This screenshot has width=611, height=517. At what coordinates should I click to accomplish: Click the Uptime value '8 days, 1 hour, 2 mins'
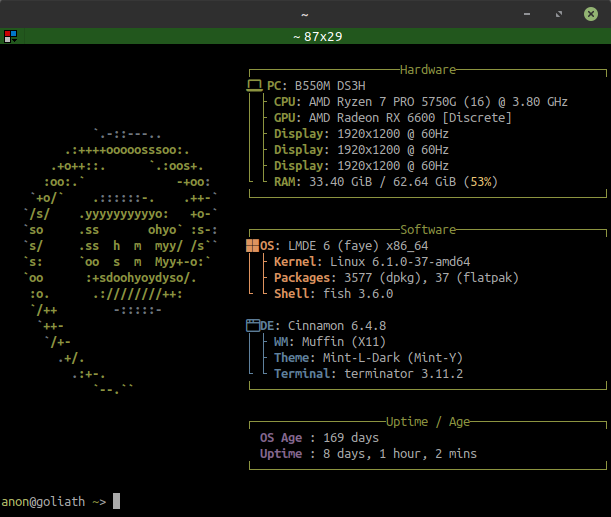click(x=400, y=453)
